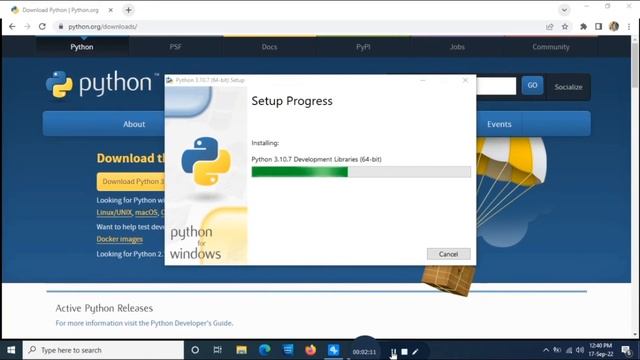Click the browser forward arrow
This screenshot has height=360, width=640.
(x=27, y=27)
